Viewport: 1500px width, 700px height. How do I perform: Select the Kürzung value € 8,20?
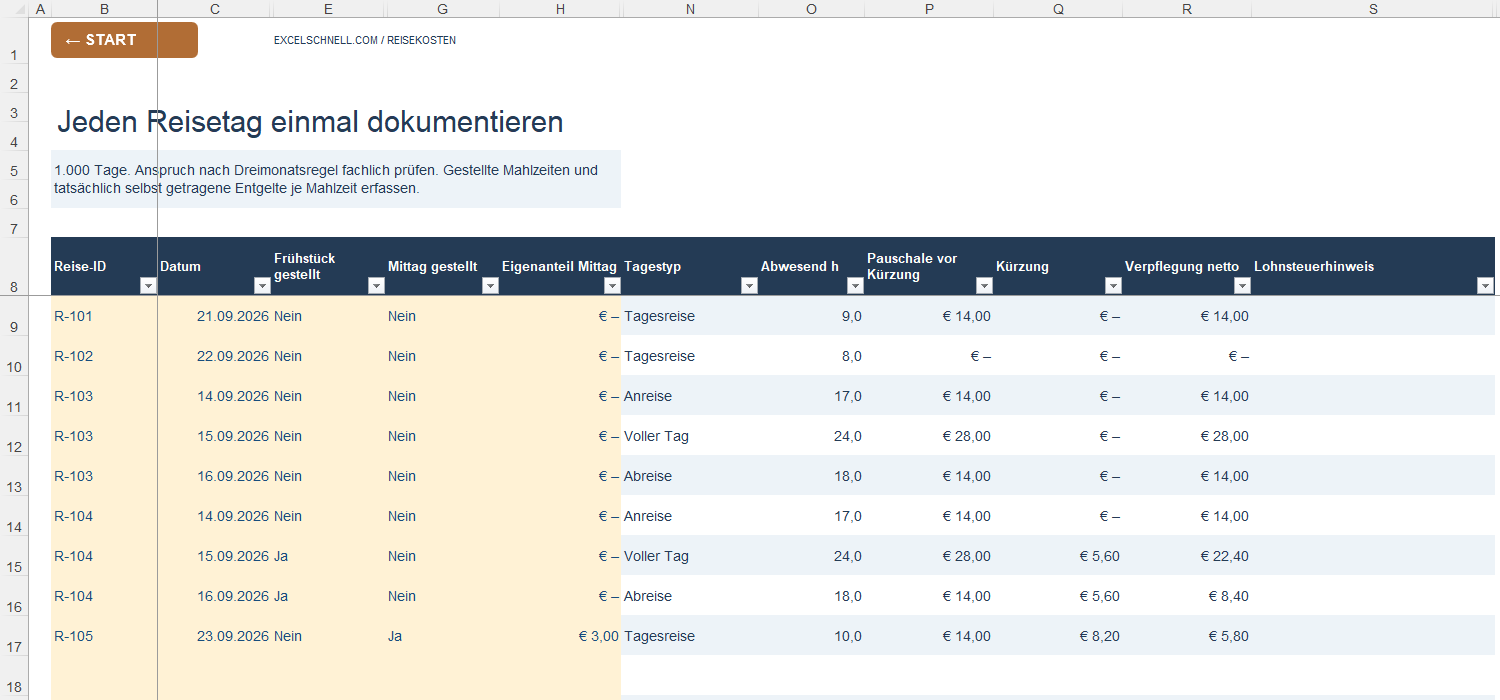tap(1058, 636)
